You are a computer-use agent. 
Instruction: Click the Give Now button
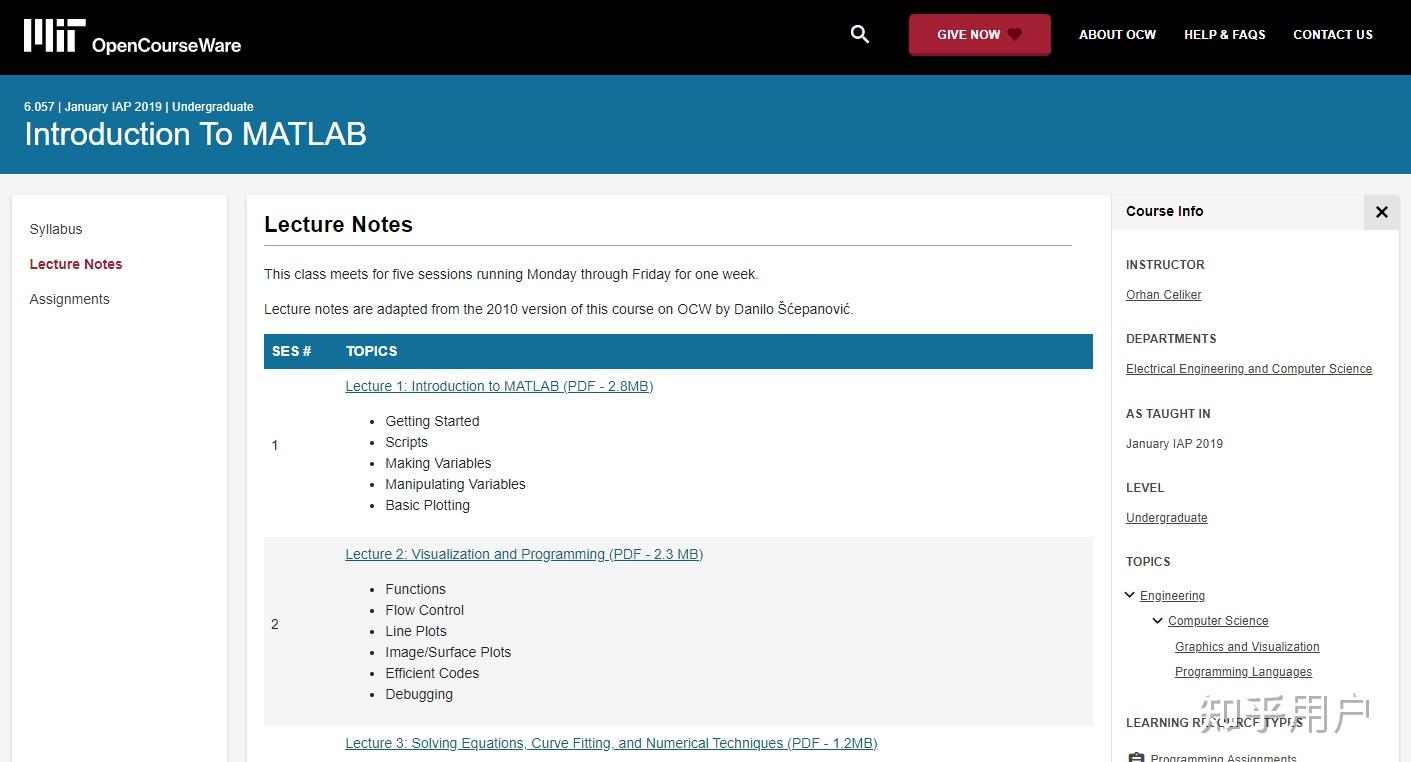pyautogui.click(x=979, y=35)
